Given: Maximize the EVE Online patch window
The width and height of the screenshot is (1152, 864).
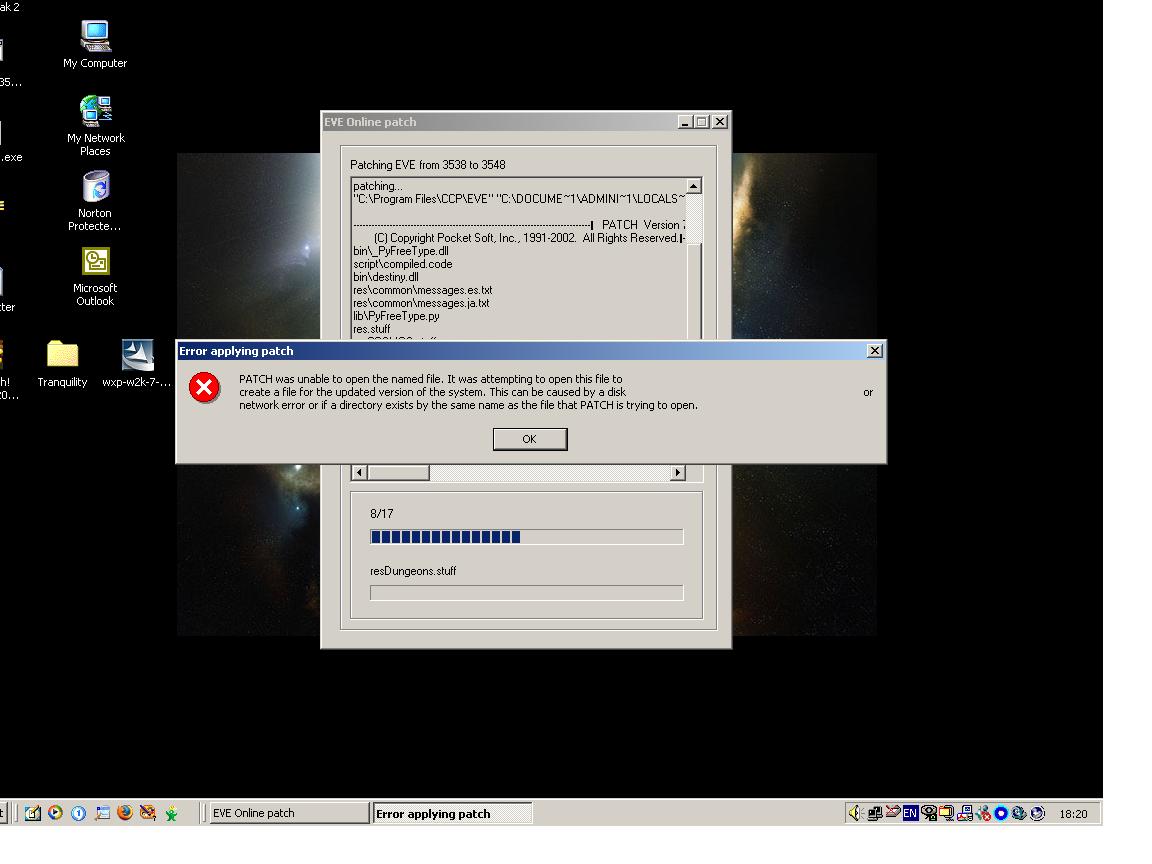Looking at the screenshot, I should coord(702,122).
